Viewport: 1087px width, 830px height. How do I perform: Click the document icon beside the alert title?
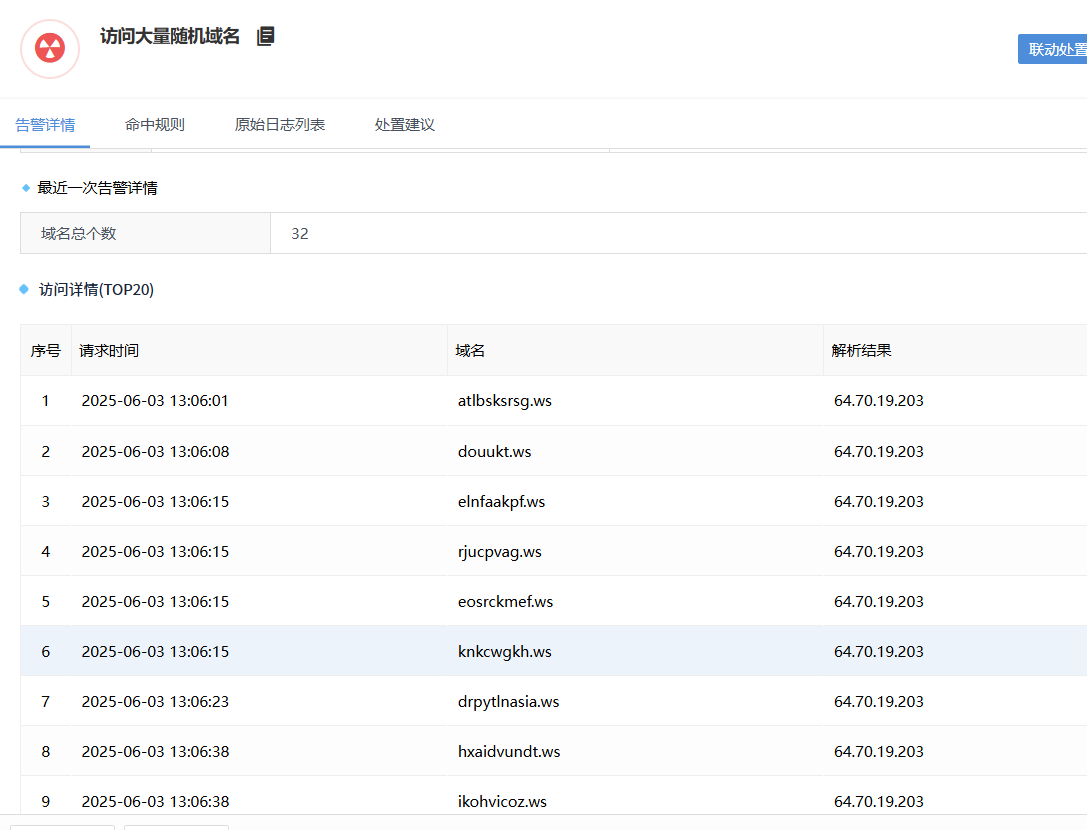click(265, 36)
